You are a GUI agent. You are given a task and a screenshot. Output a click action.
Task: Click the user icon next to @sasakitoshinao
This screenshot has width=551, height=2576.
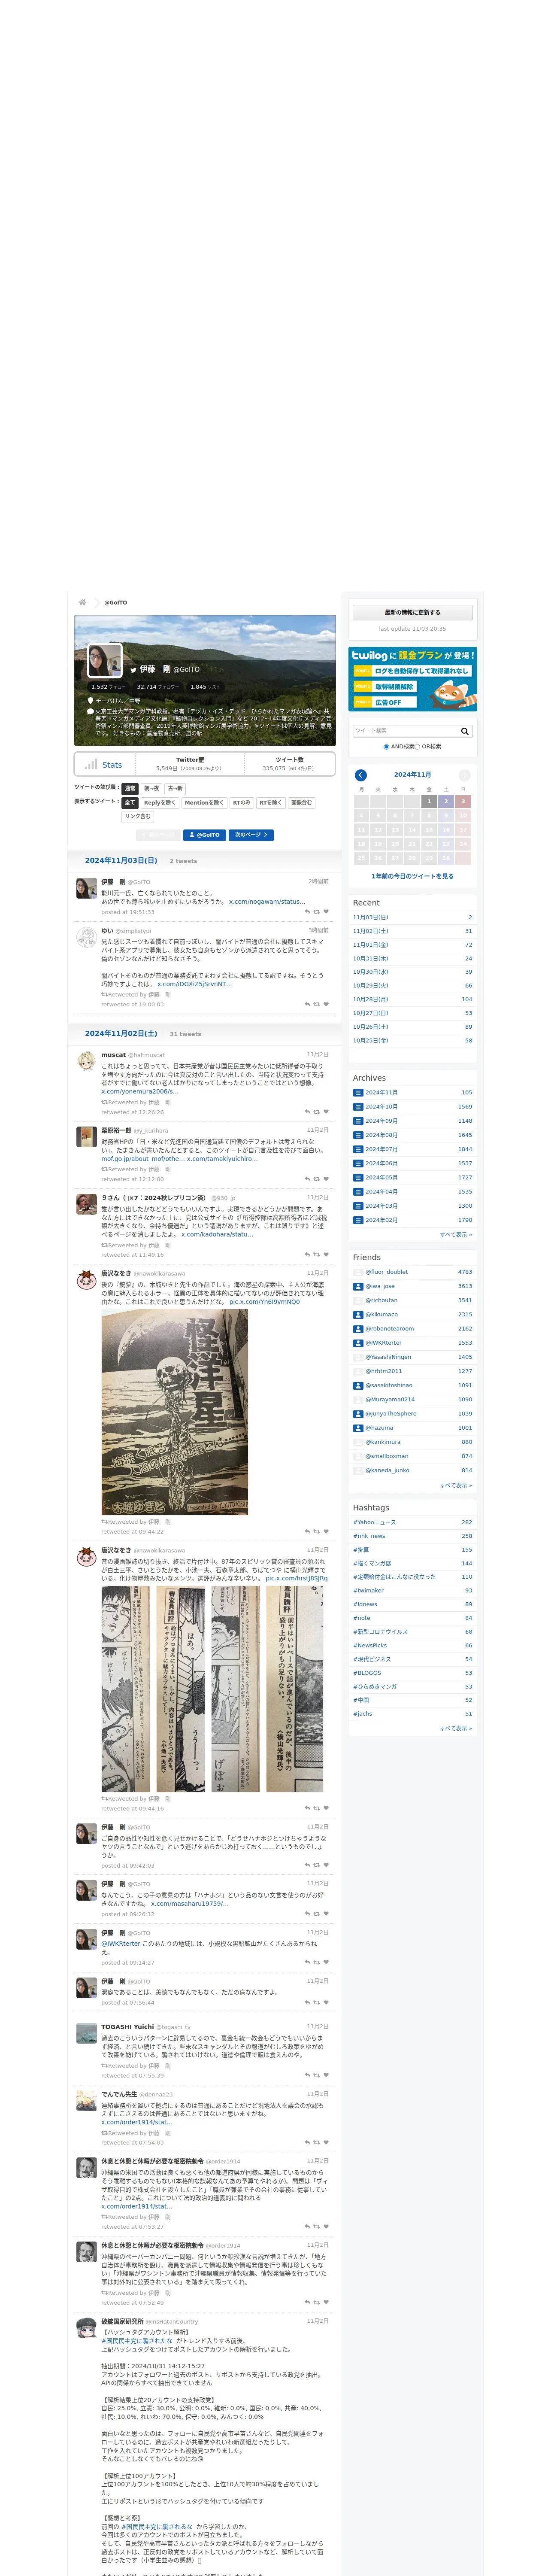click(x=358, y=1385)
